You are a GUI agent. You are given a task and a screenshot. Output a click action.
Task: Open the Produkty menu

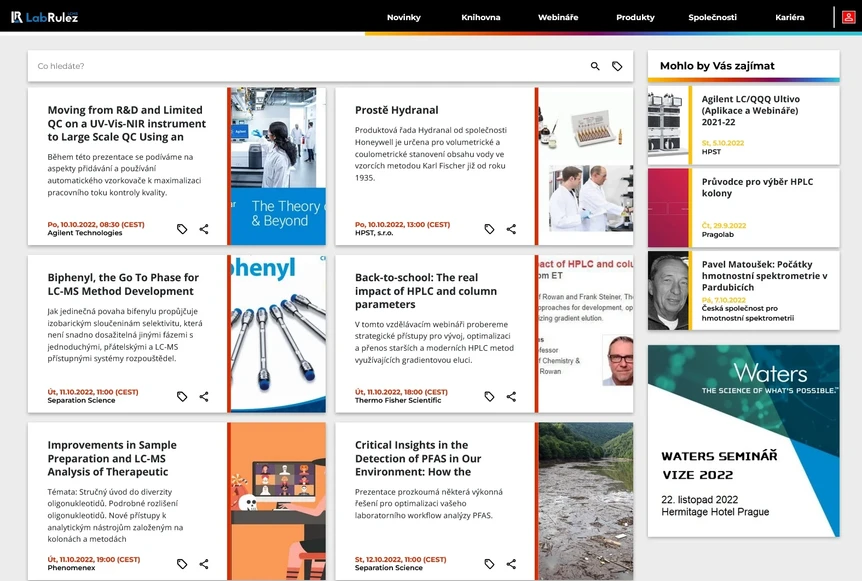[636, 17]
